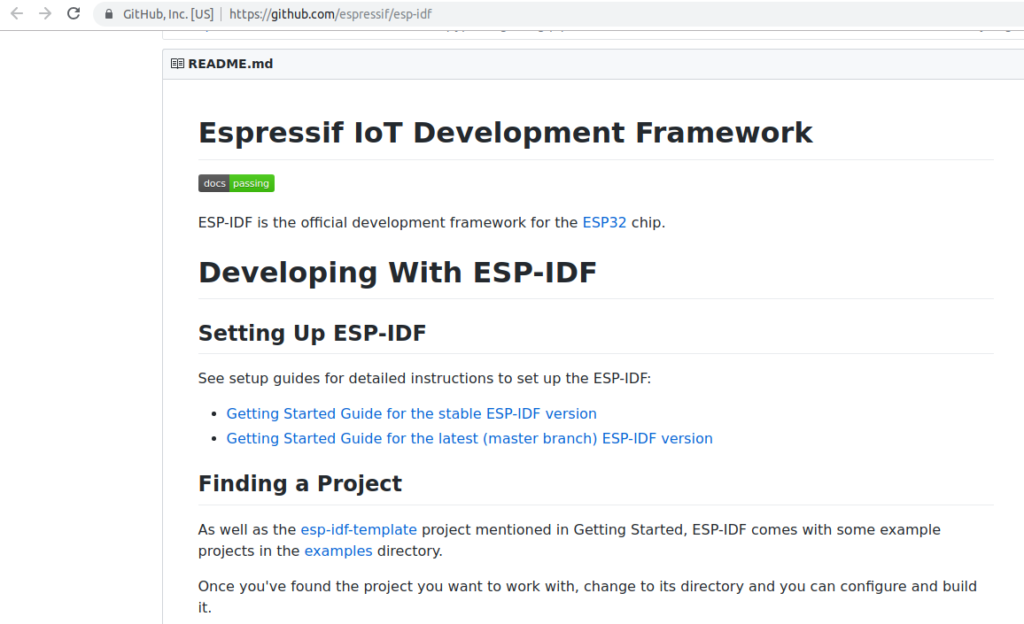Viewport: 1024px width, 624px height.
Task: Click the Developing With ESP-IDF heading
Action: pos(398,273)
